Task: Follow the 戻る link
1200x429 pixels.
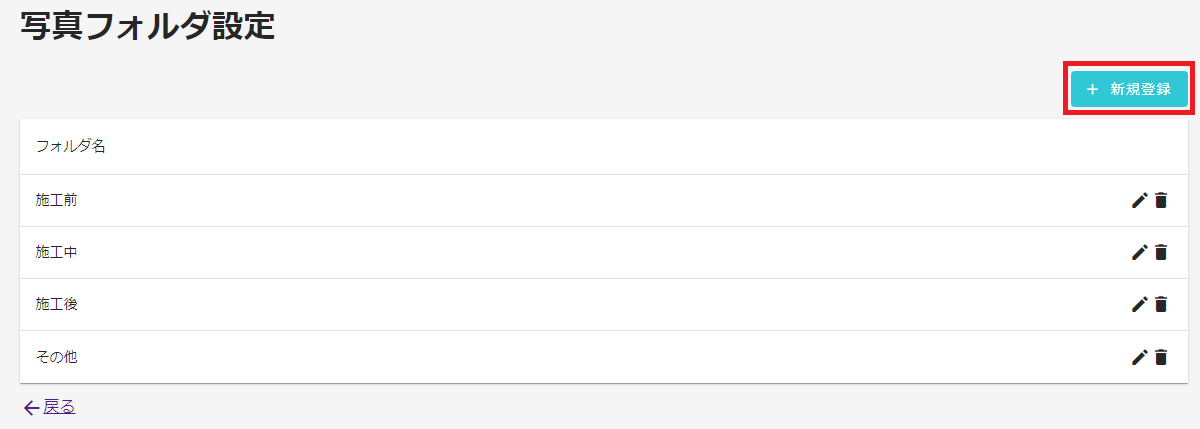Action: point(59,406)
